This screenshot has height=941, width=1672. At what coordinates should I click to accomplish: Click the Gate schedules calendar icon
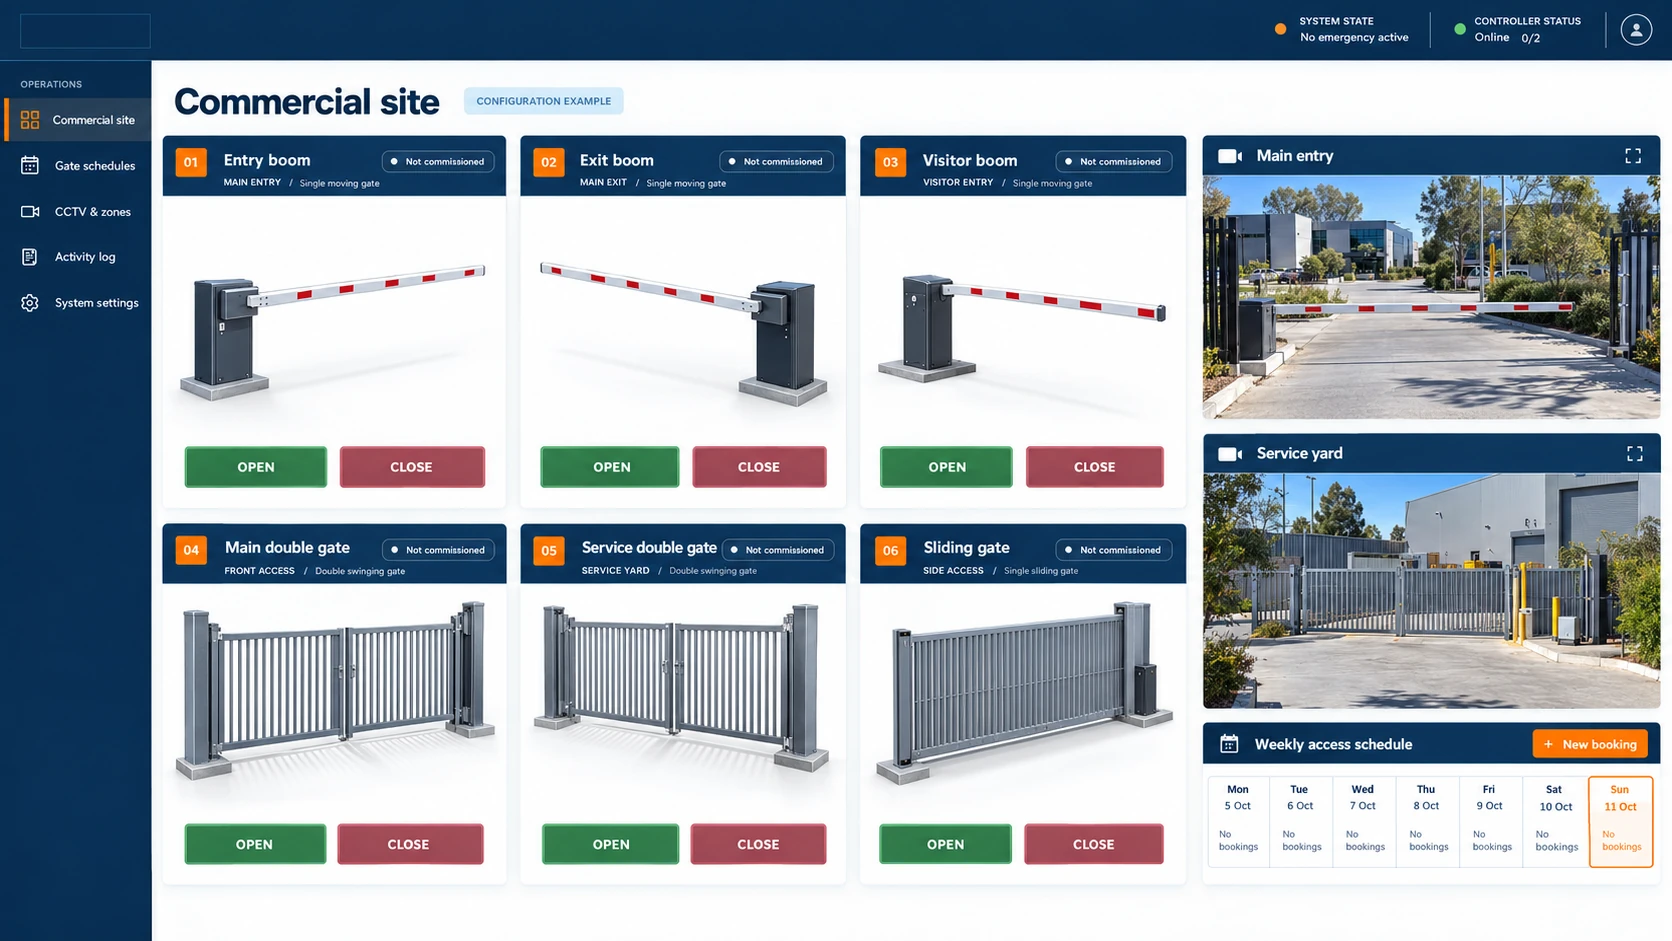click(x=30, y=166)
